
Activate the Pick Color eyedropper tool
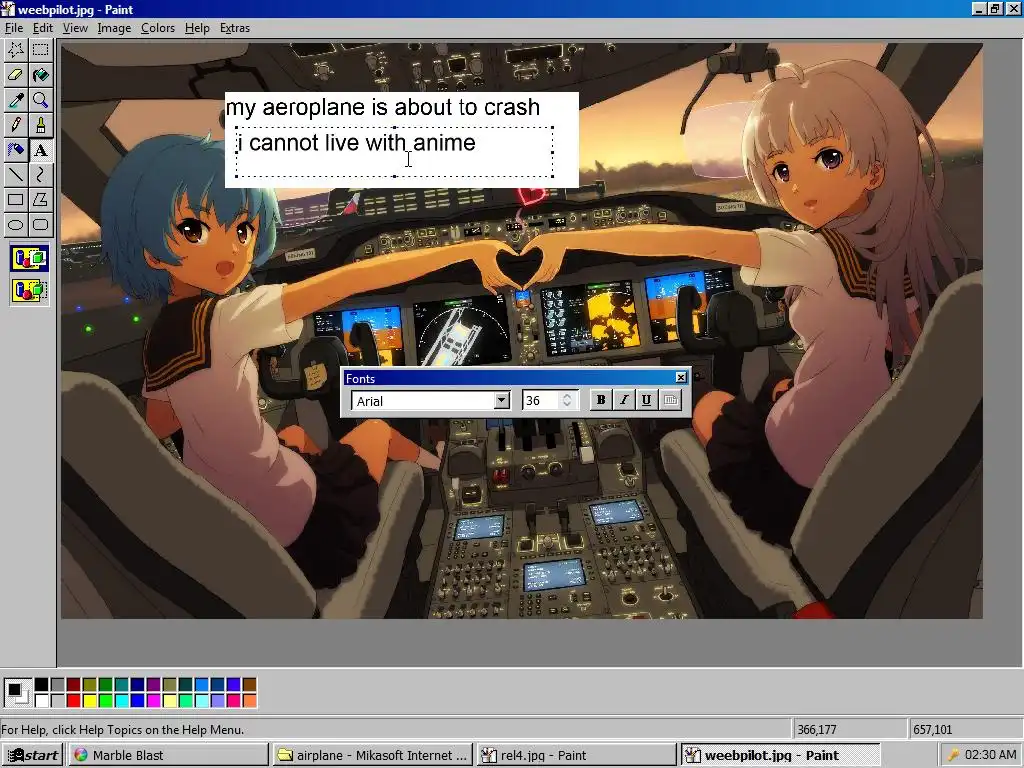16,100
